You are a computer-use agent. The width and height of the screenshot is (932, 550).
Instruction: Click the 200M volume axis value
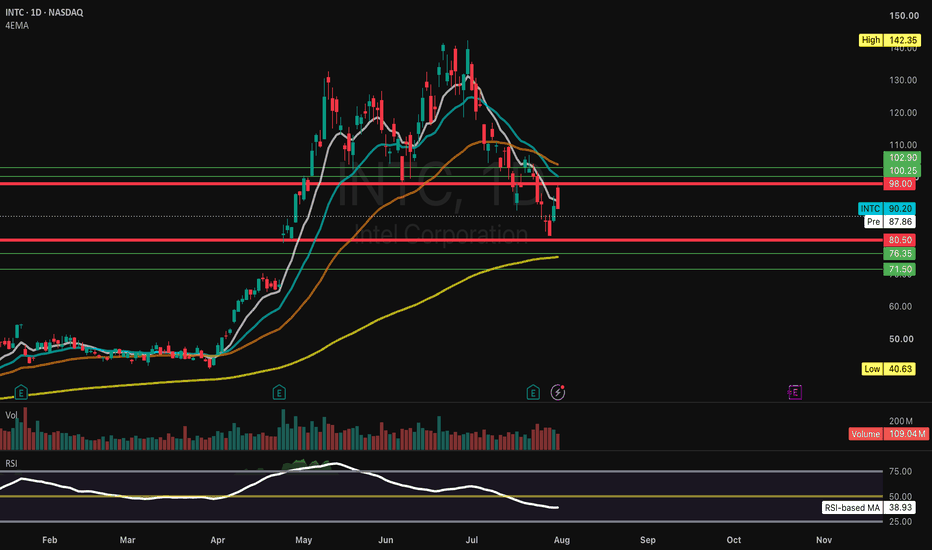(900, 421)
